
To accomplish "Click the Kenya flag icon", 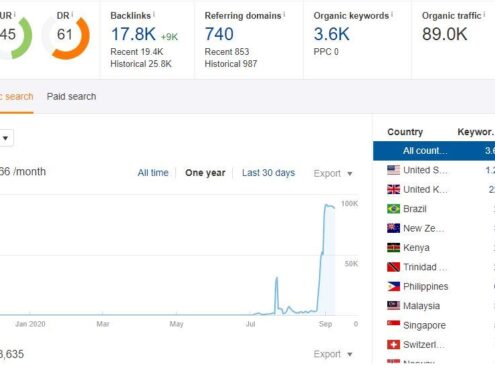I will tap(393, 247).
